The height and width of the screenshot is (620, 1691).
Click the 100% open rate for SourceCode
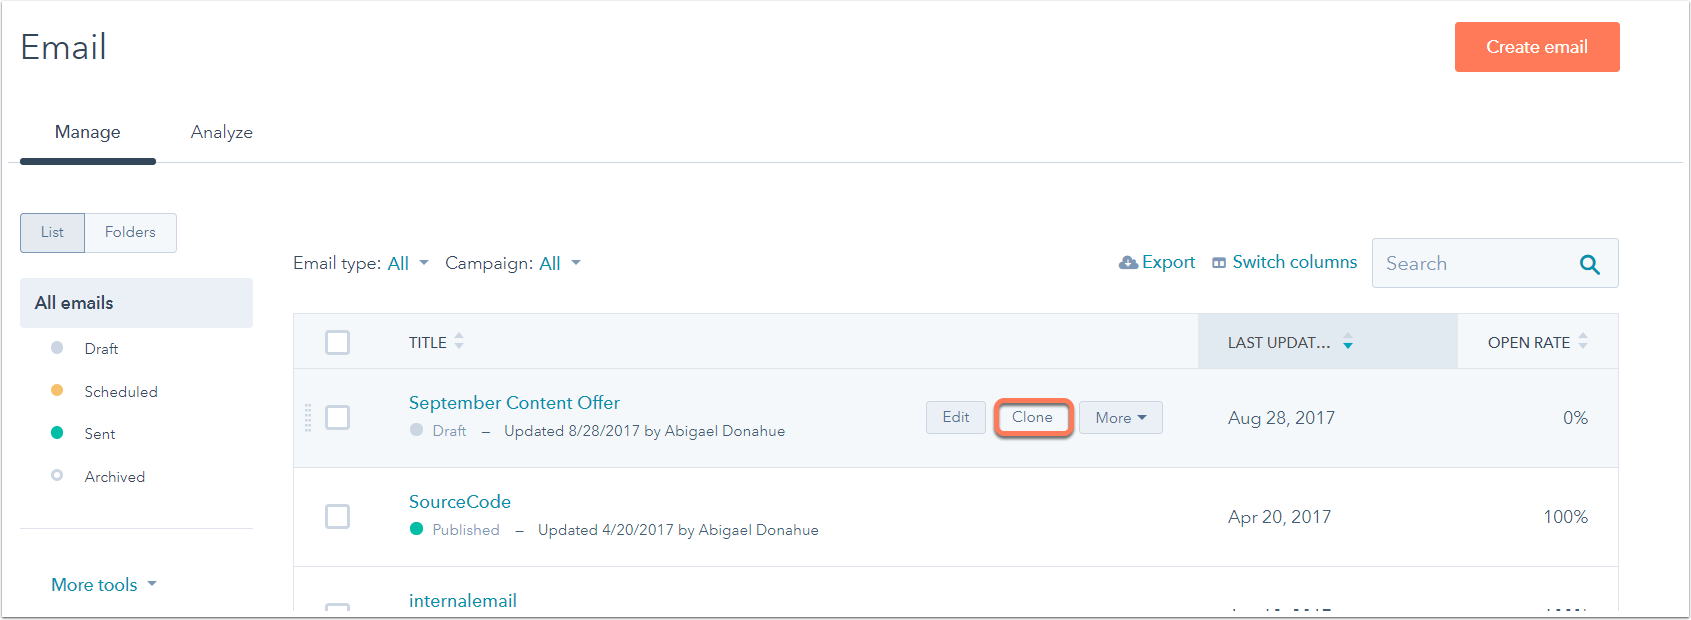[1565, 517]
